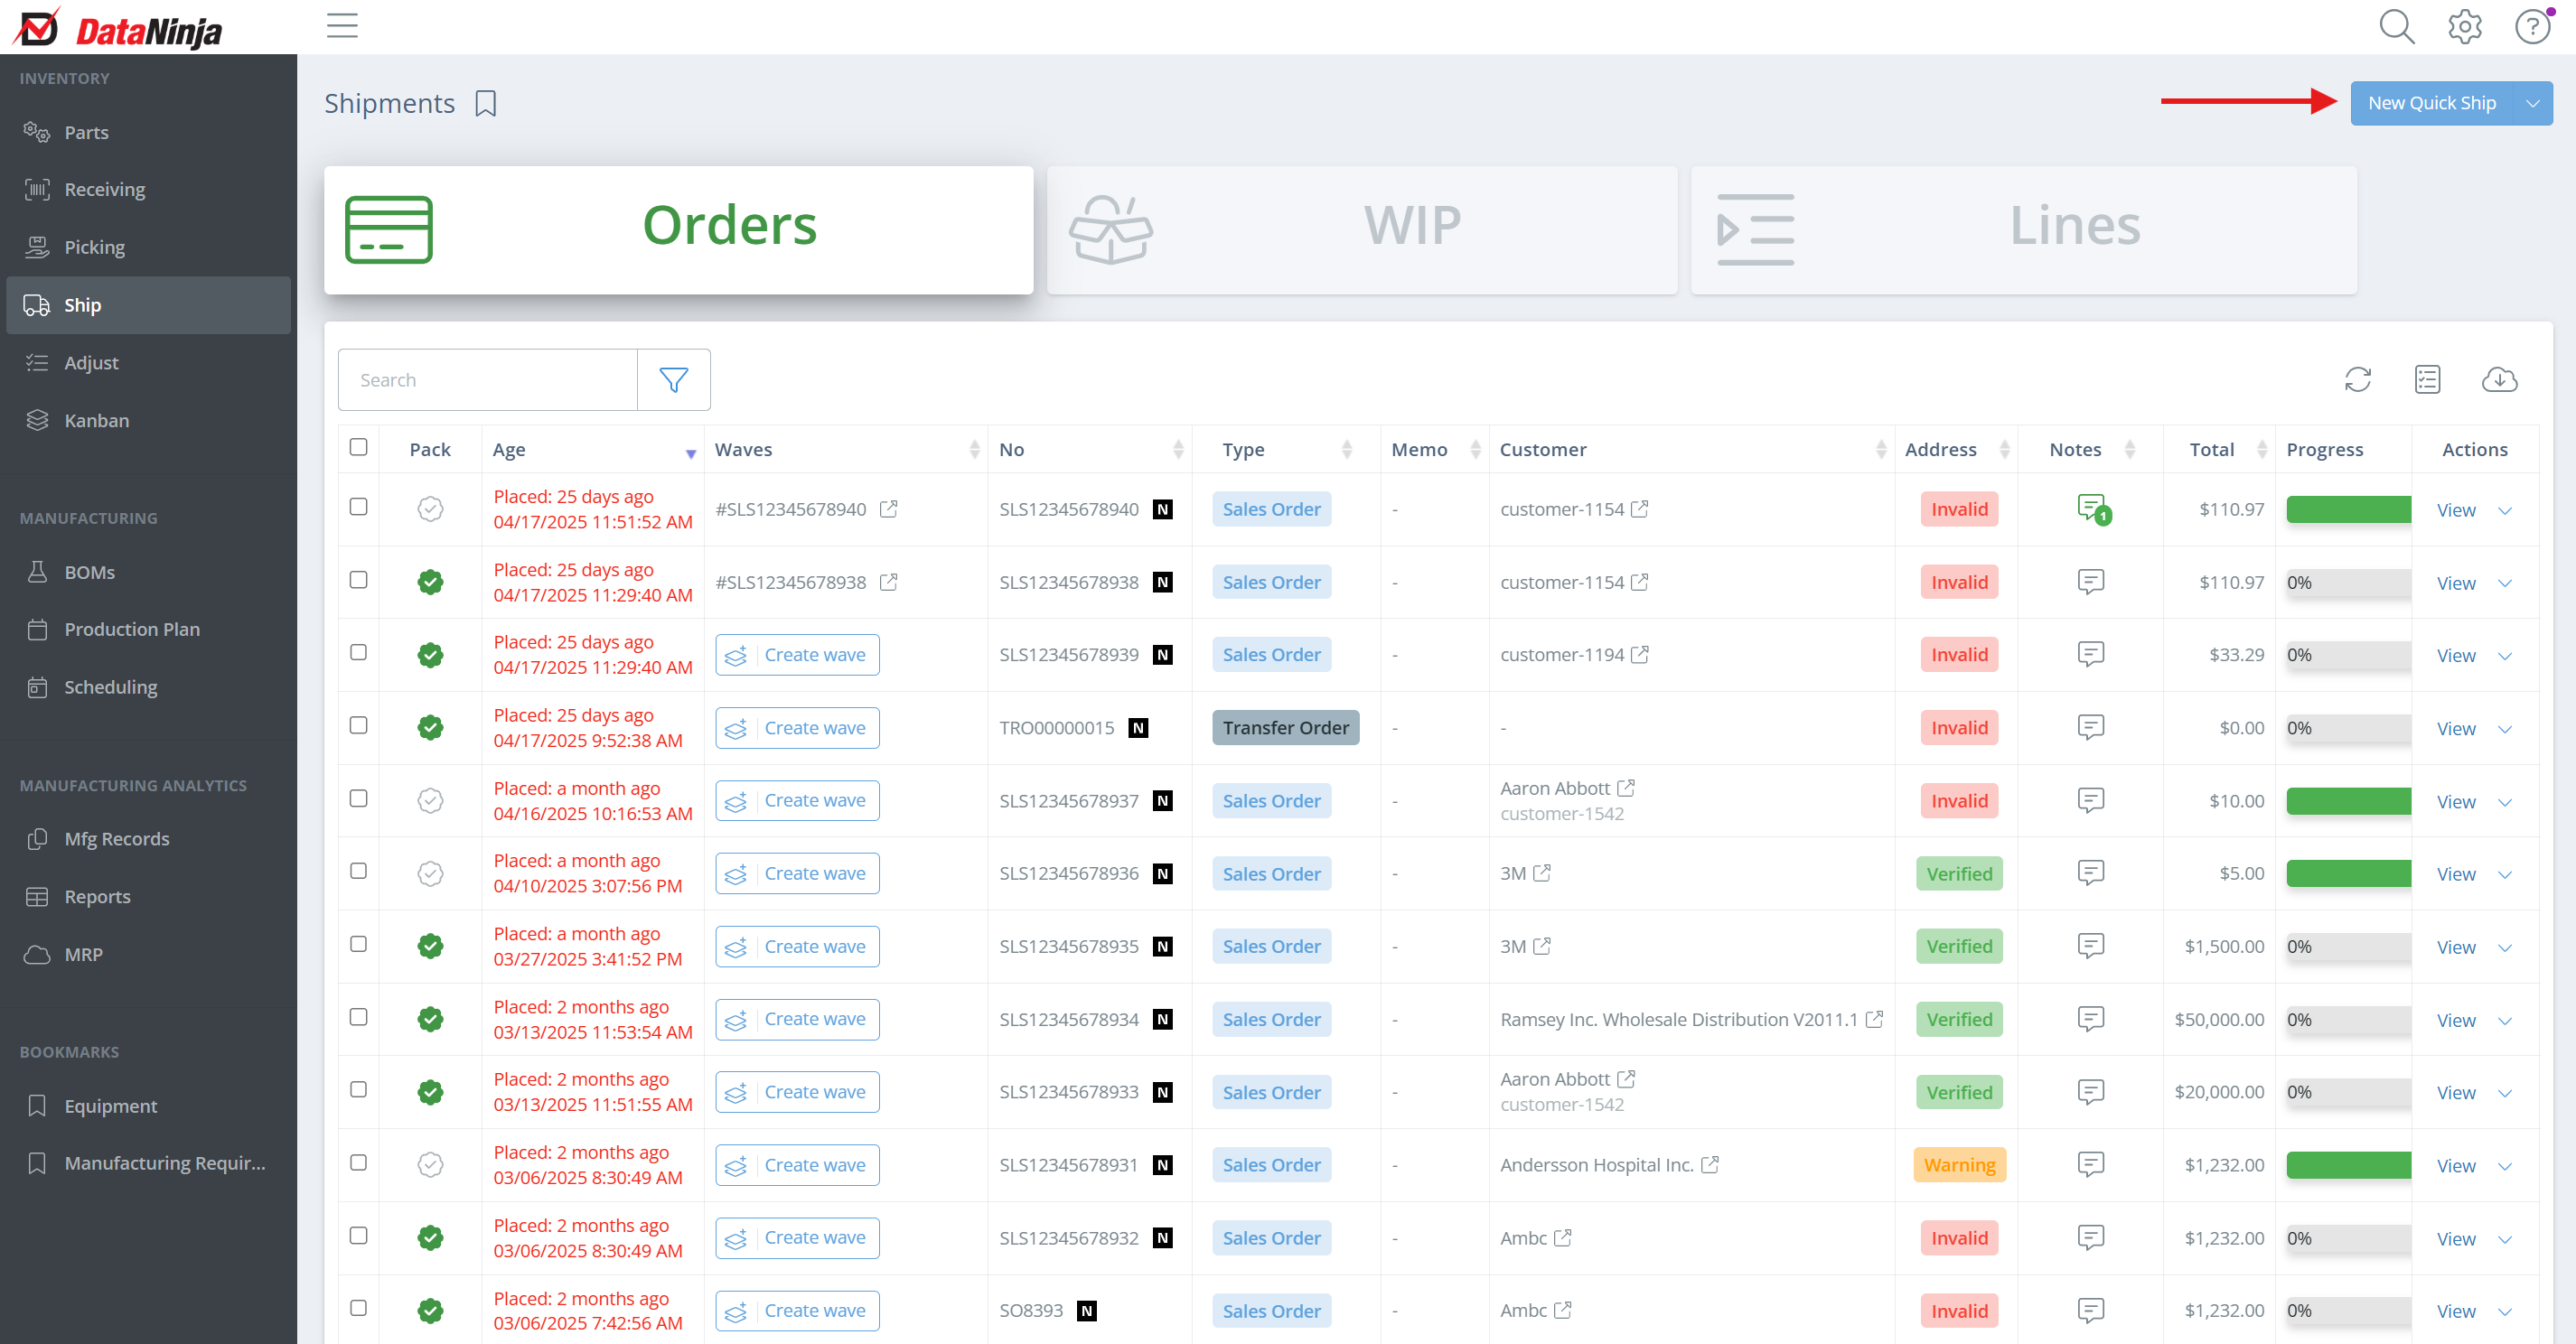Click the refresh icon above the table

point(2357,380)
